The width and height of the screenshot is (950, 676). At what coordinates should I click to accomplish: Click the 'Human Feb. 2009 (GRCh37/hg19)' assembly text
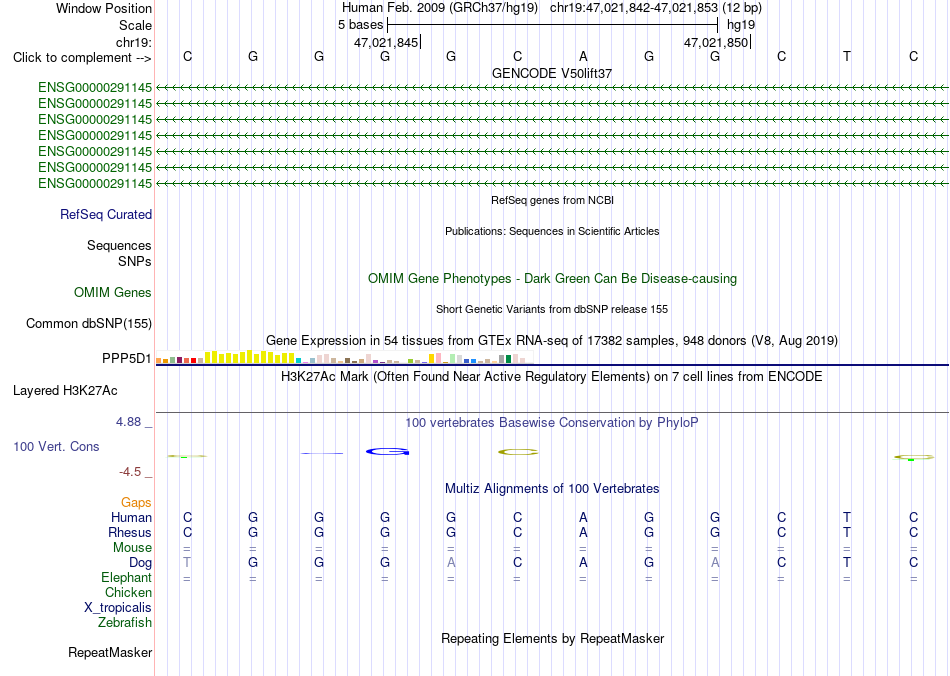pos(440,8)
